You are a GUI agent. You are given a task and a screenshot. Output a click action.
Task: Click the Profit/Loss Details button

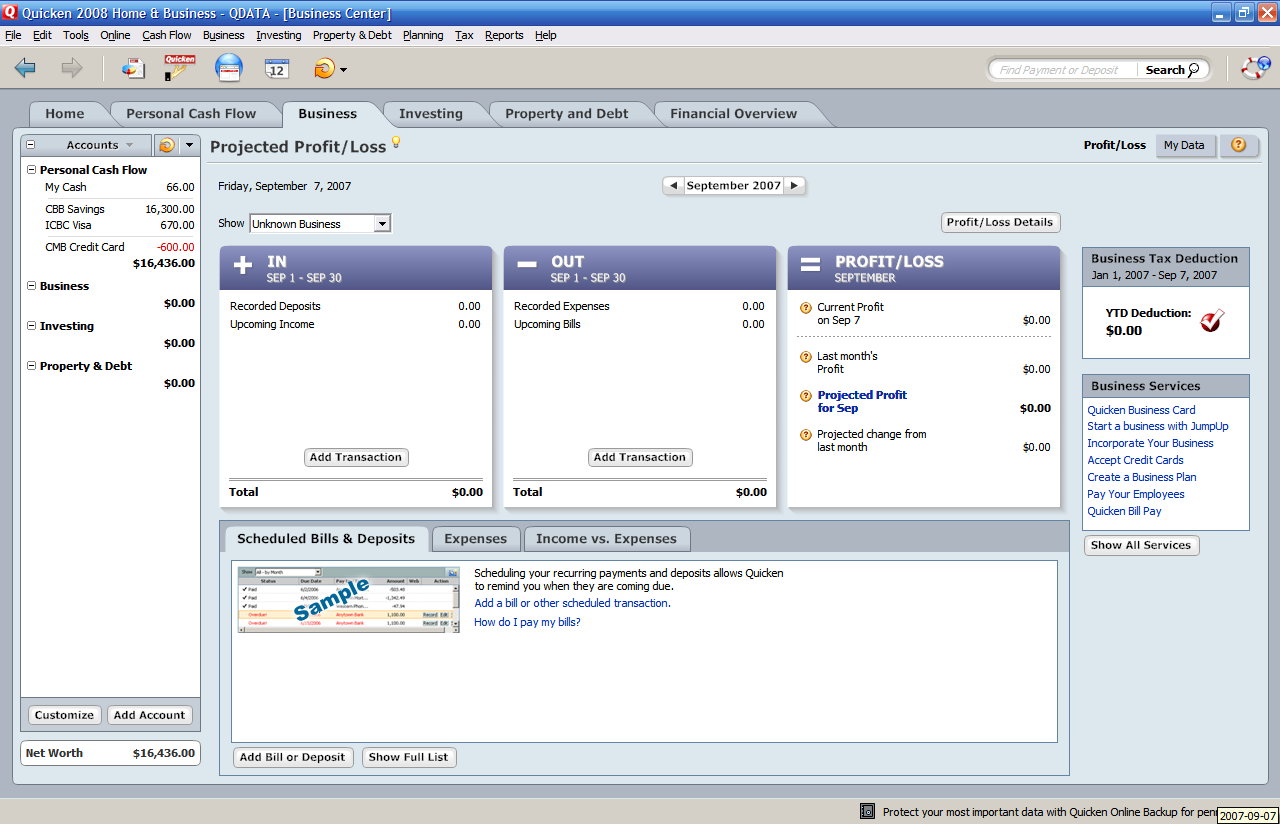click(1000, 222)
